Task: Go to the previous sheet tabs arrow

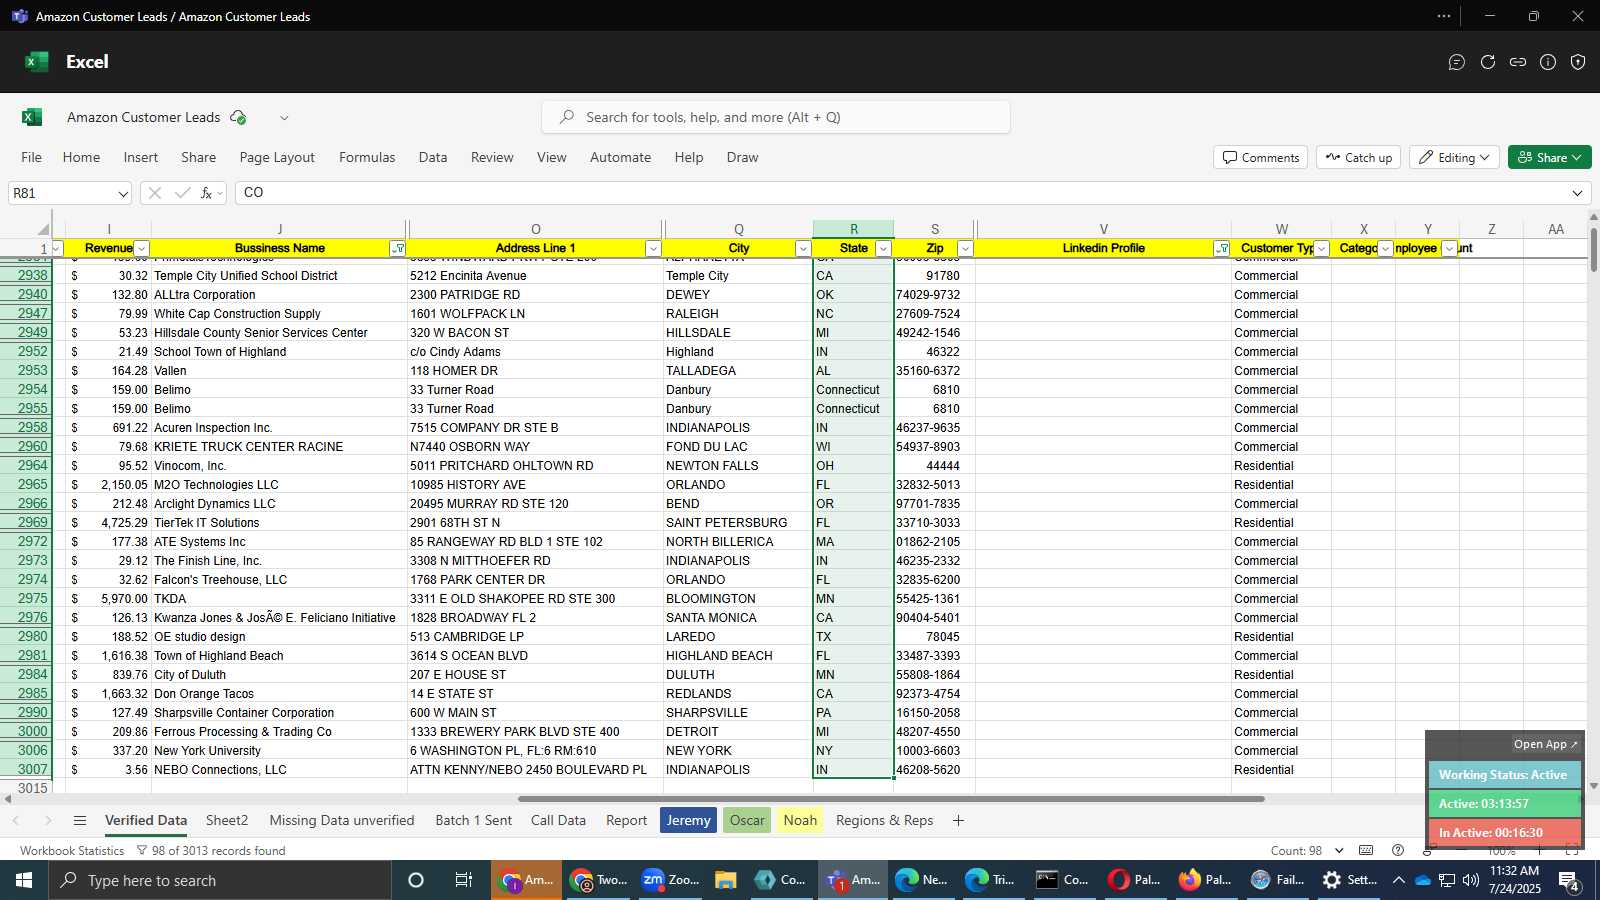Action: pyautogui.click(x=16, y=820)
